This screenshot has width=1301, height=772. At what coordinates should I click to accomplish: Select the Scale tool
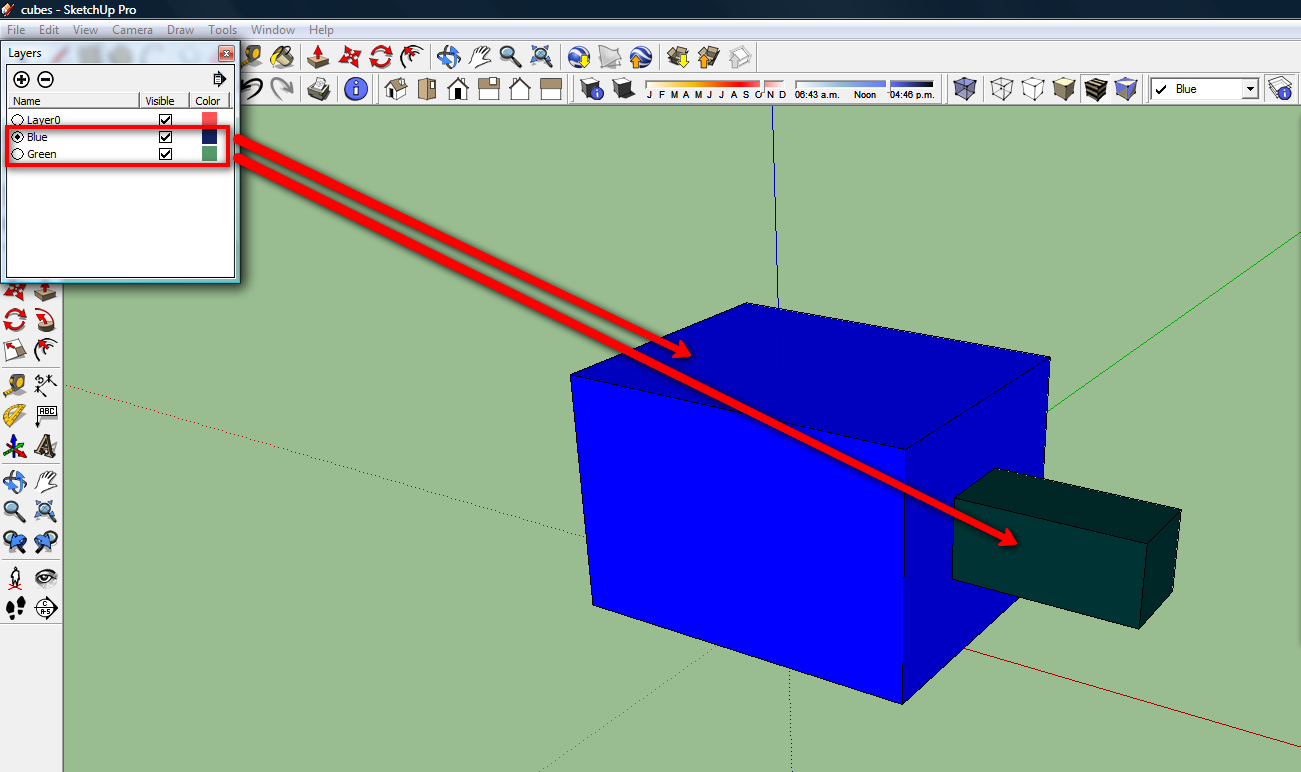point(15,351)
